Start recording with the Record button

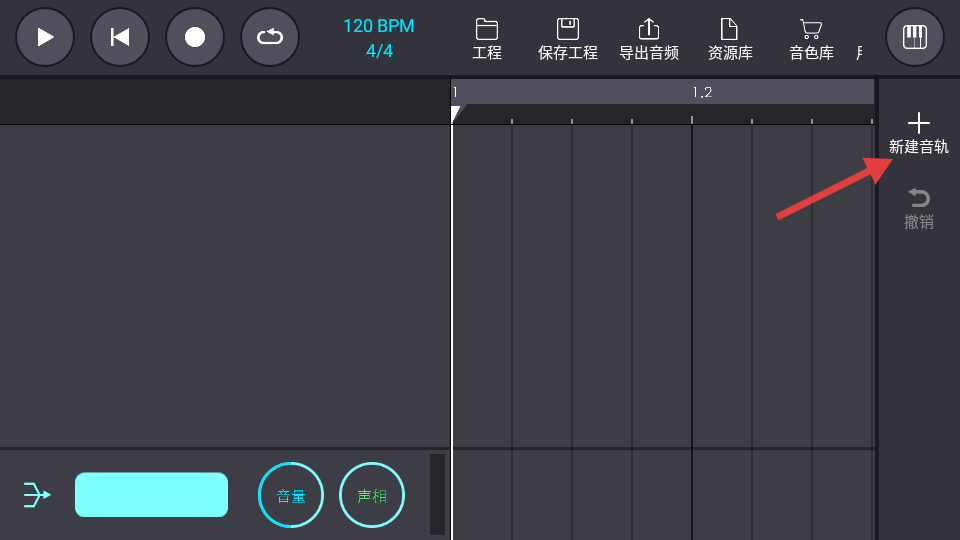click(x=195, y=37)
